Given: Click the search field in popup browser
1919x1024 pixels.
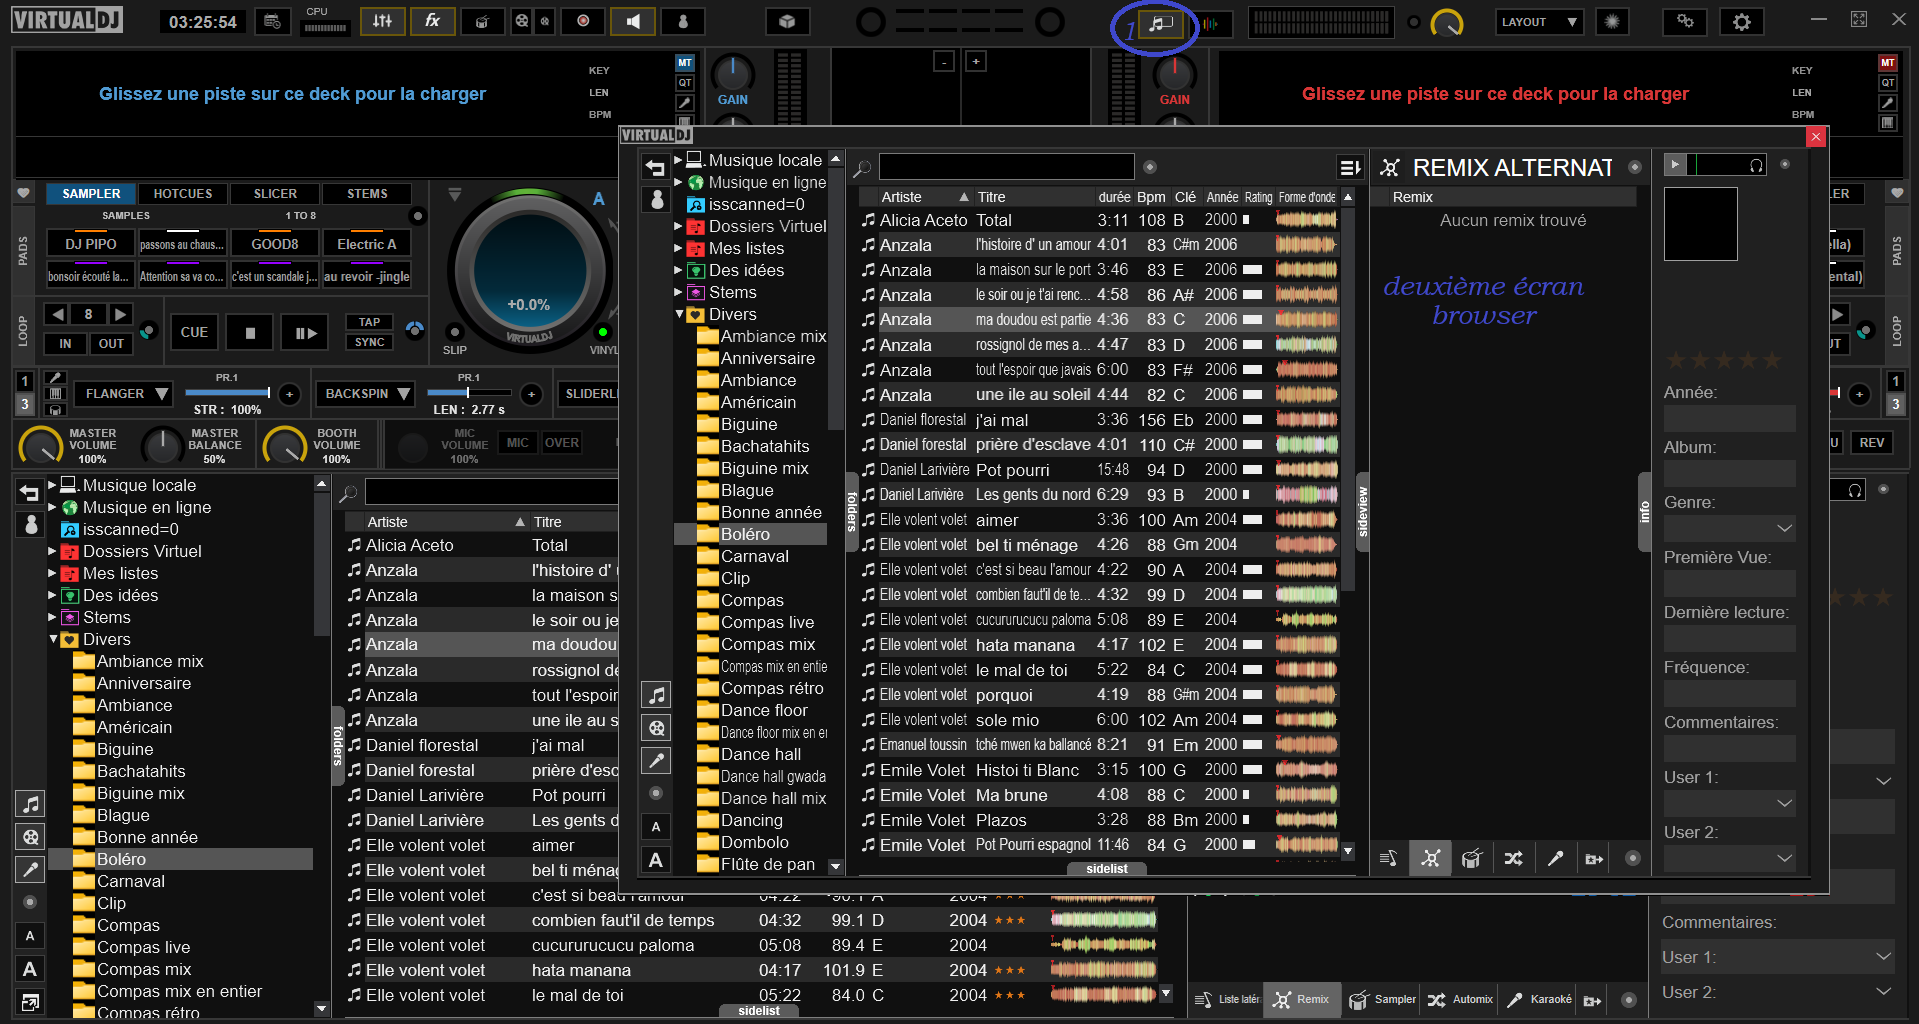Looking at the screenshot, I should click(x=1006, y=167).
